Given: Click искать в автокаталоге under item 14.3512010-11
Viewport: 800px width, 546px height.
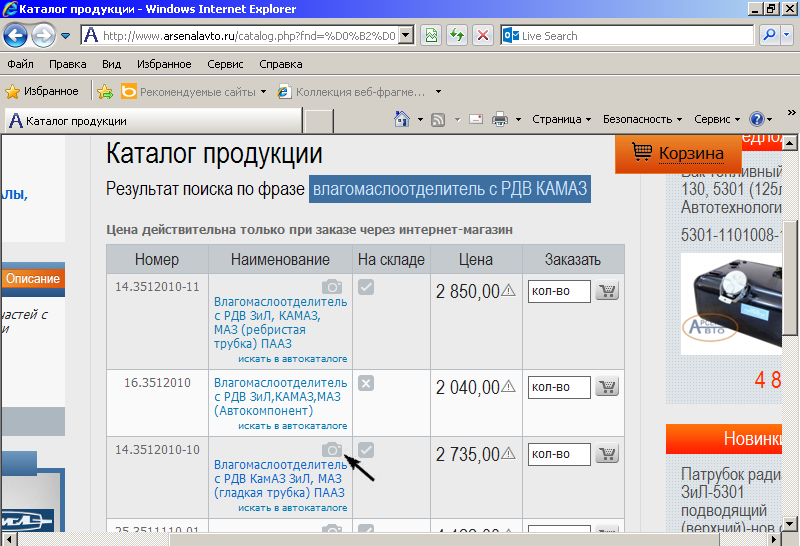Looking at the screenshot, I should [x=292, y=359].
